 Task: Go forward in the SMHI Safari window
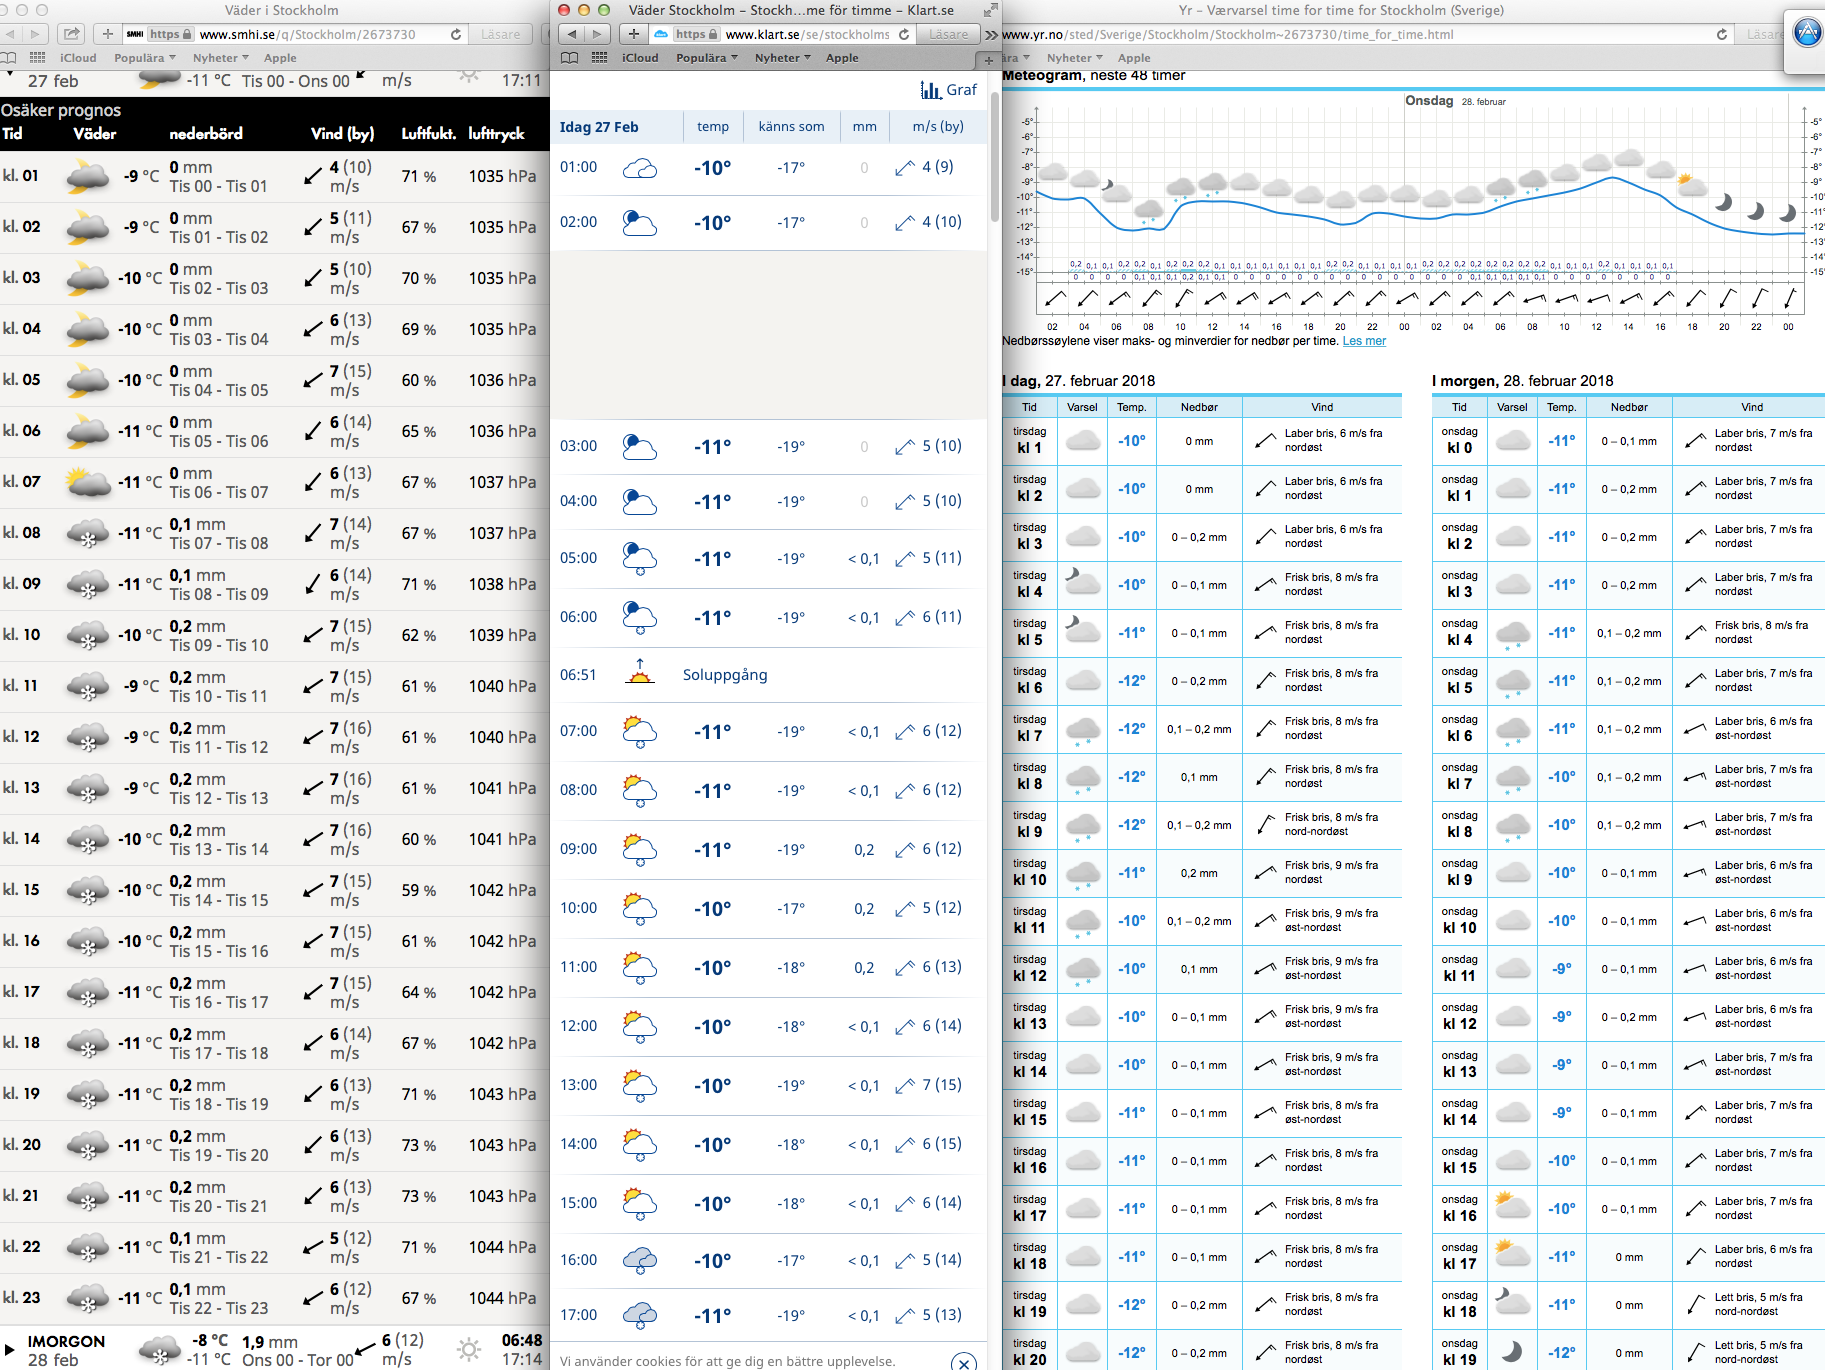[35, 34]
